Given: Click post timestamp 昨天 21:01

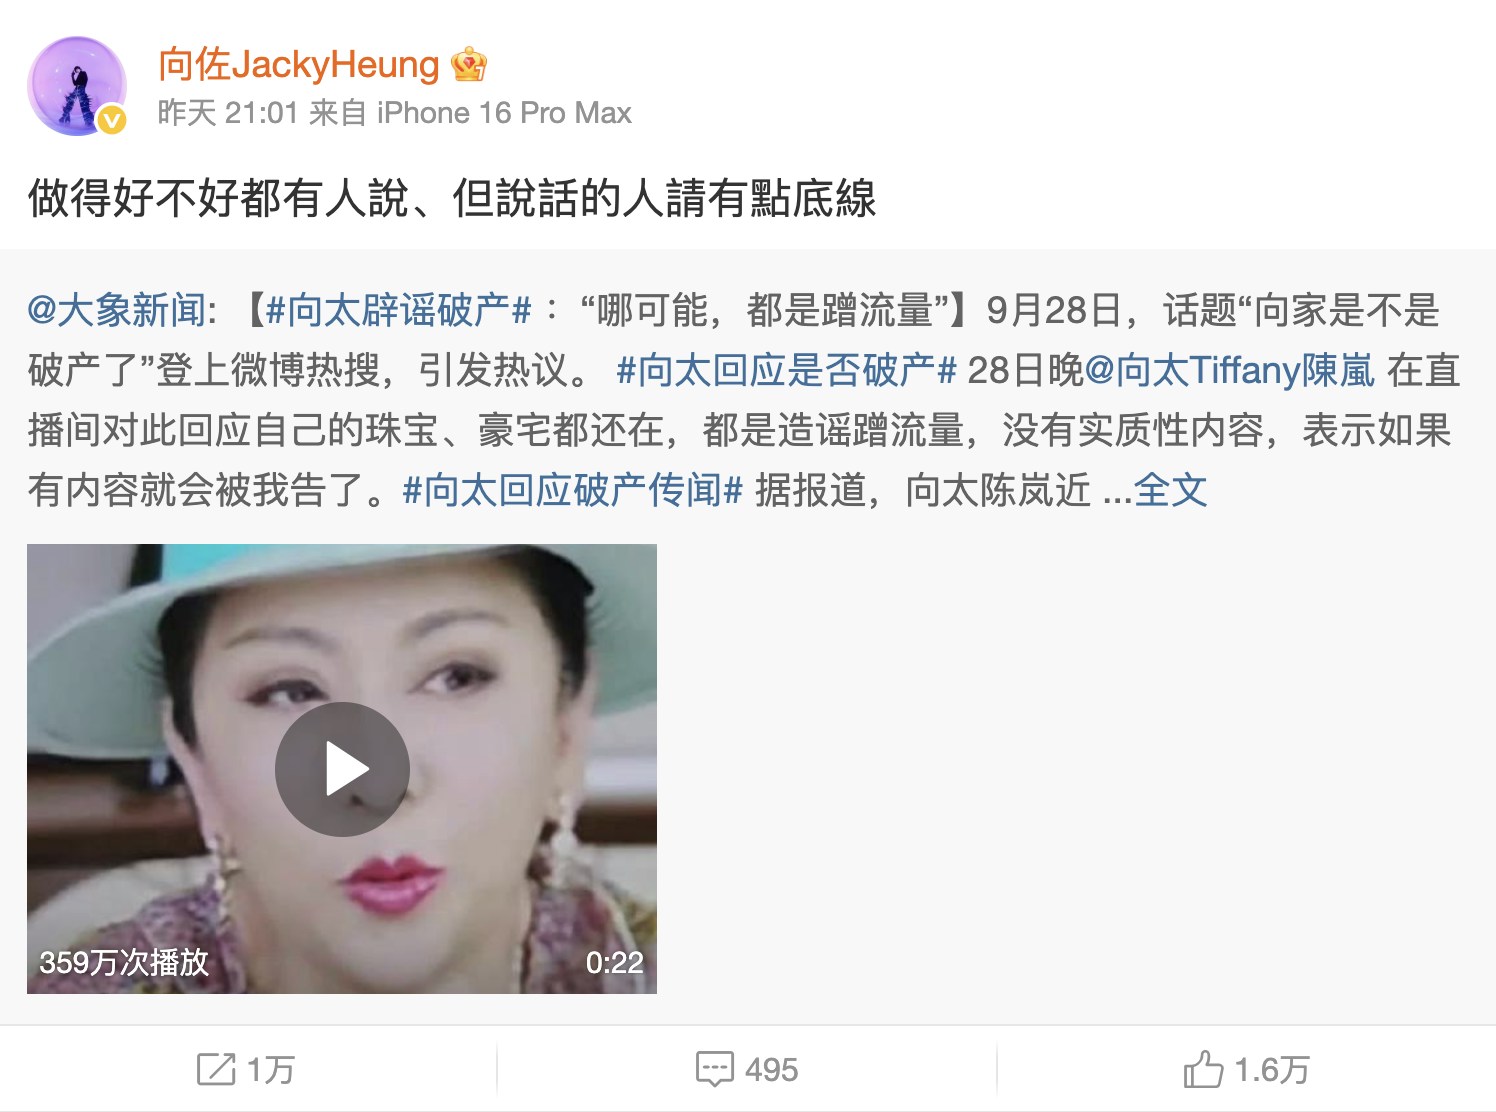Looking at the screenshot, I should click(x=228, y=113).
